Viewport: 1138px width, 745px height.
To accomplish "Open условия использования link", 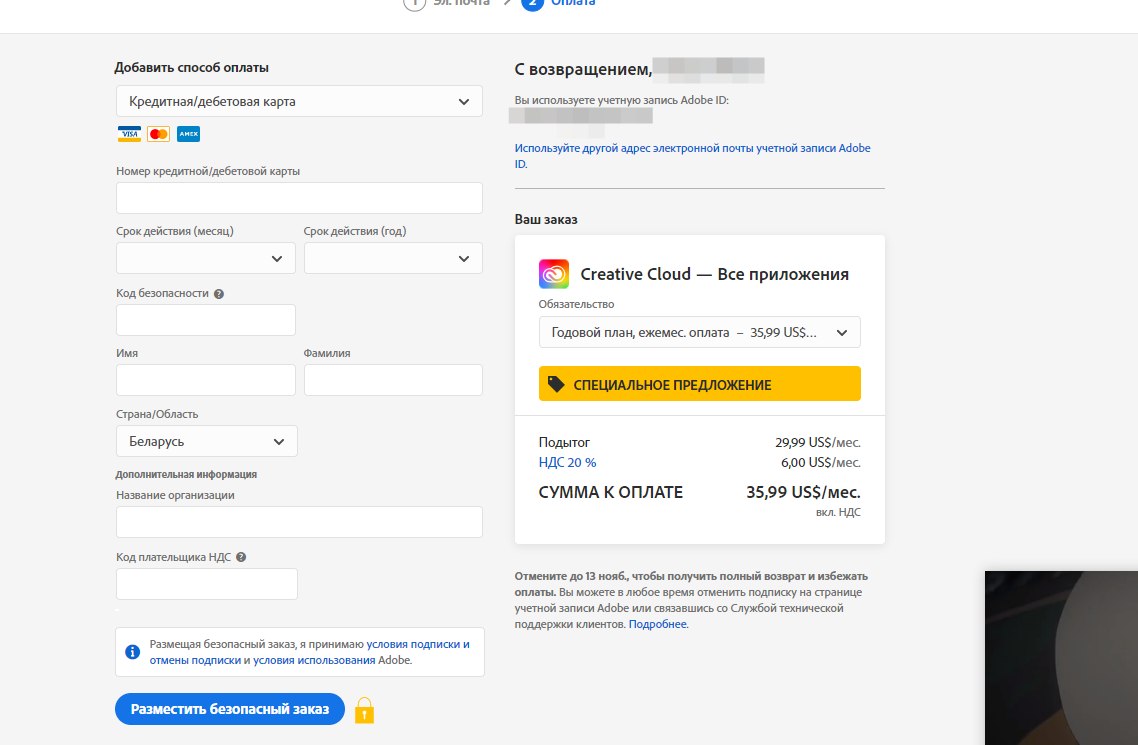I will click(x=314, y=660).
